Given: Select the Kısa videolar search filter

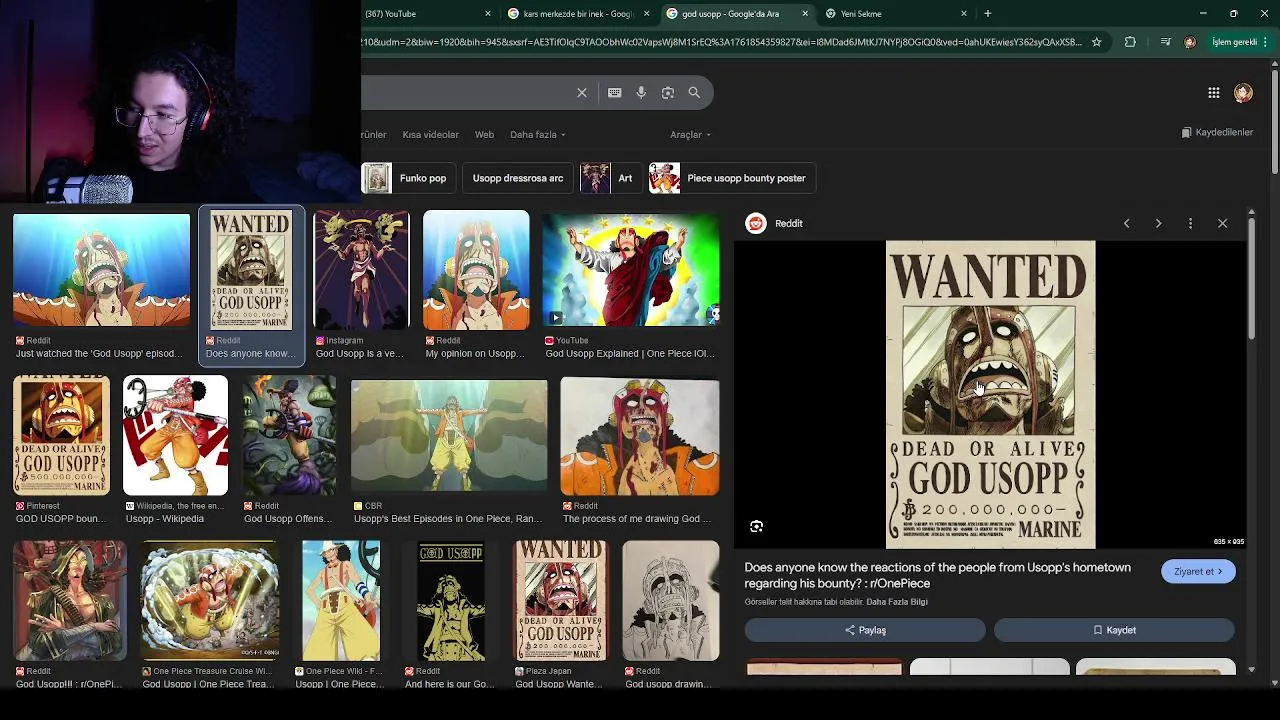Looking at the screenshot, I should coord(430,134).
